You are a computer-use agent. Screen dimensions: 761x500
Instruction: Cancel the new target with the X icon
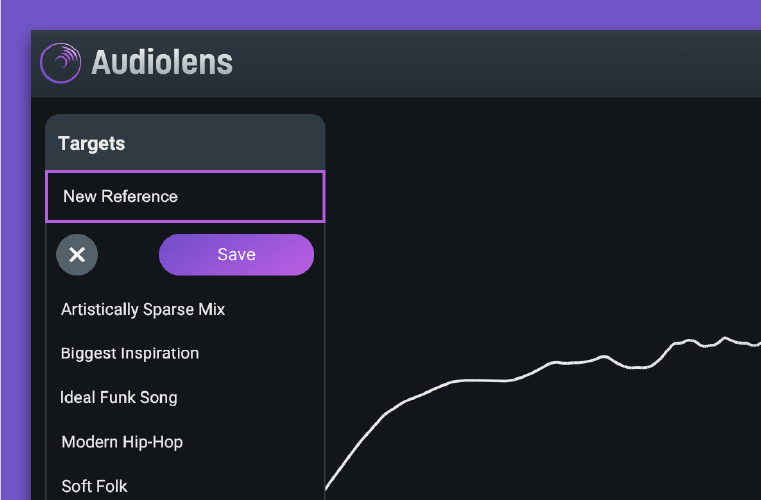[77, 255]
